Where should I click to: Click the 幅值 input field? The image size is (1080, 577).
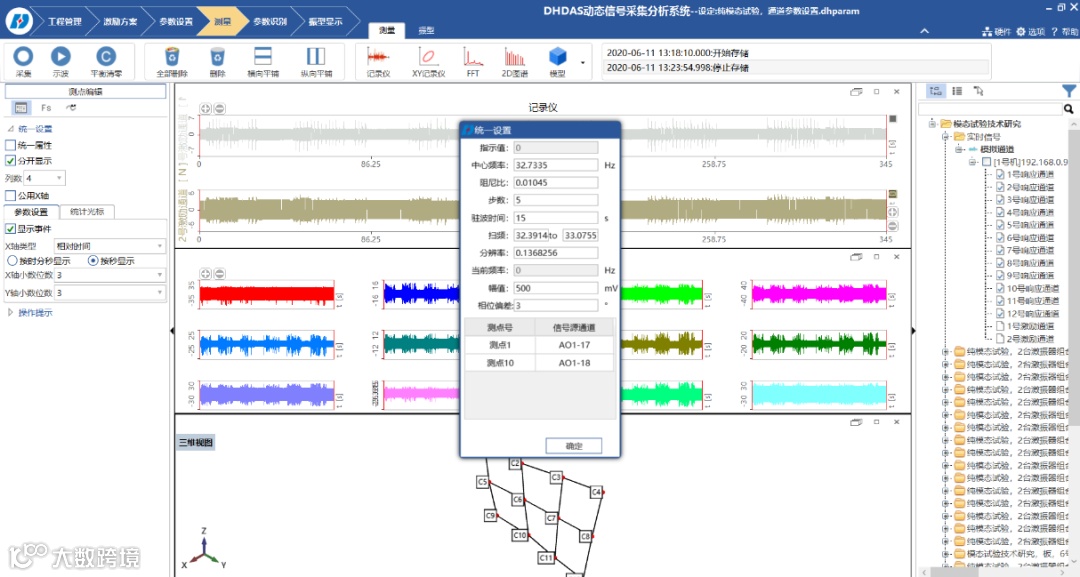(556, 288)
